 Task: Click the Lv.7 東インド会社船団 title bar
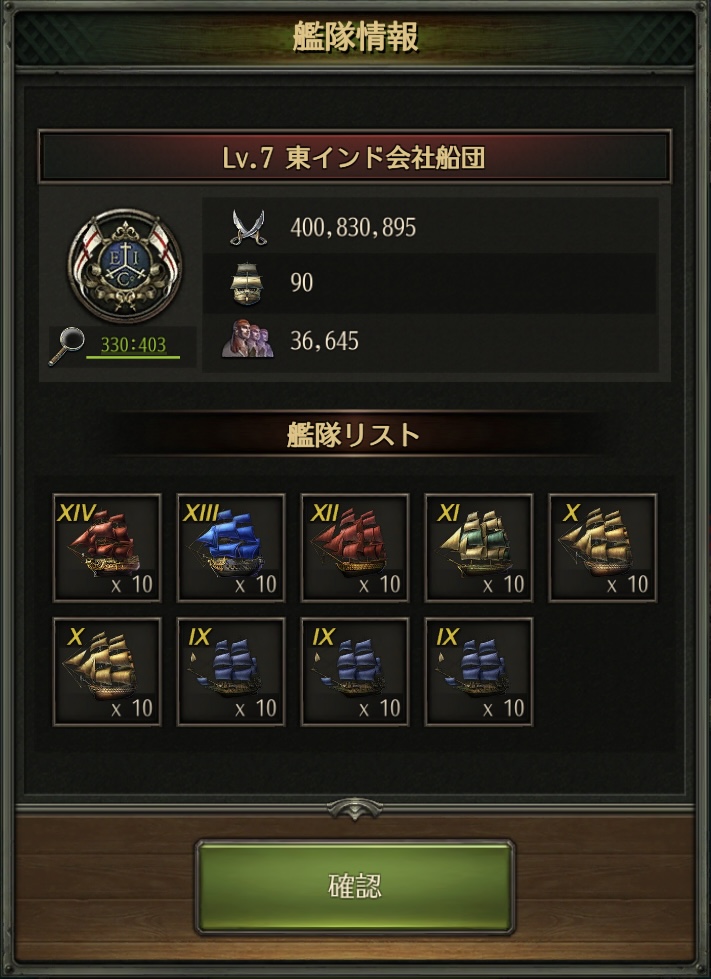[355, 157]
